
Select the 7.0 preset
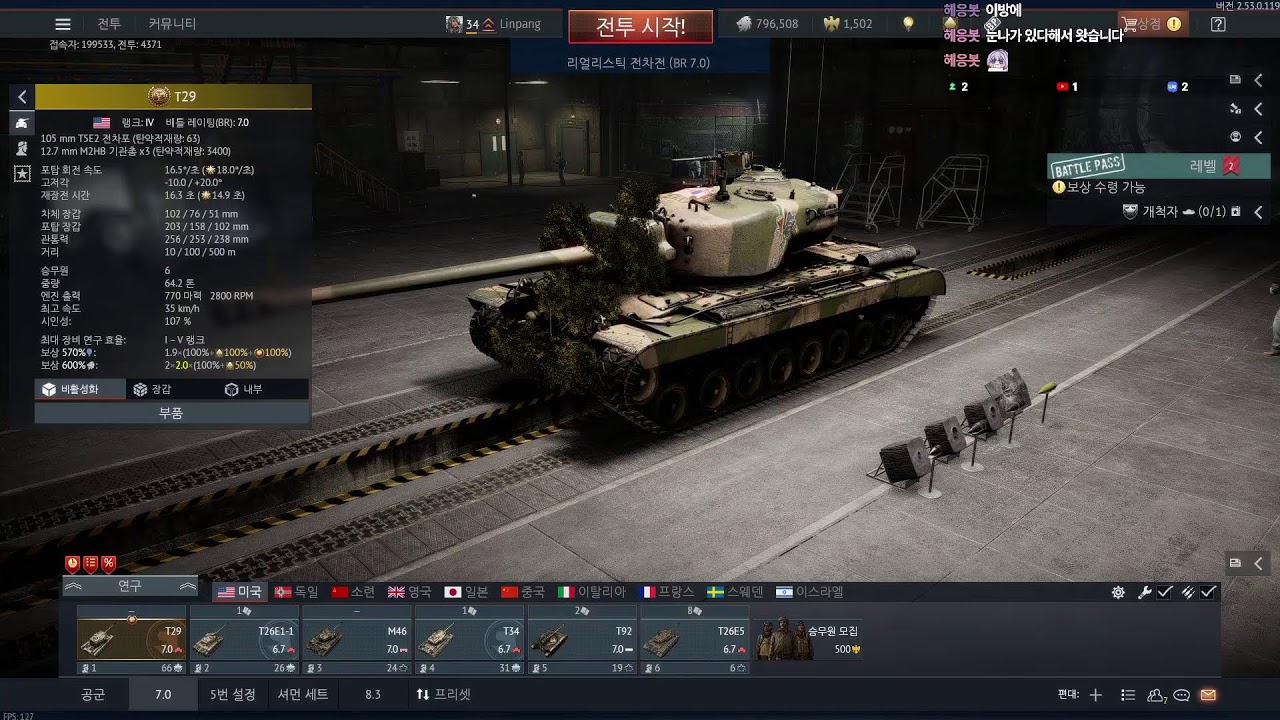point(163,694)
